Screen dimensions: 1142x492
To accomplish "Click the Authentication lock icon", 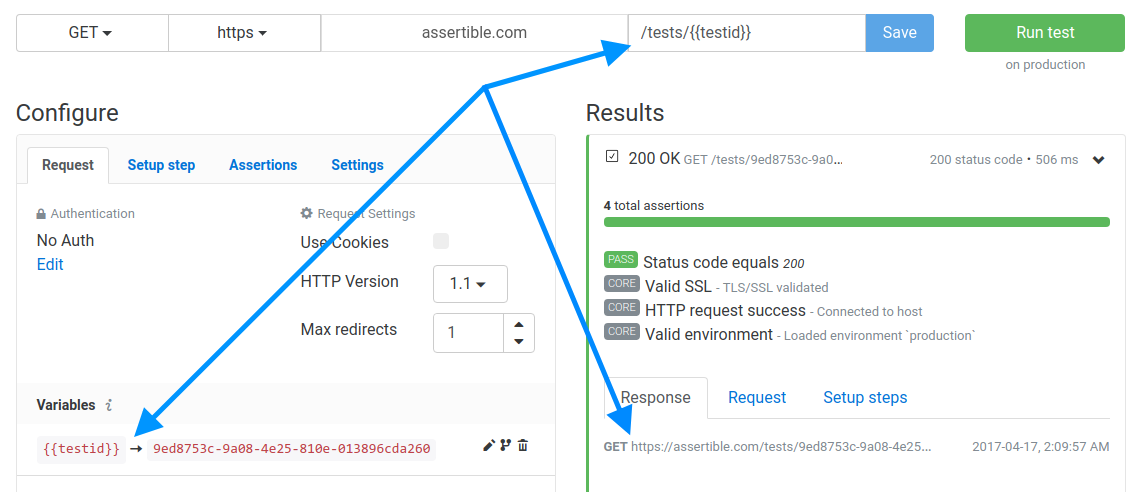I will 42,214.
